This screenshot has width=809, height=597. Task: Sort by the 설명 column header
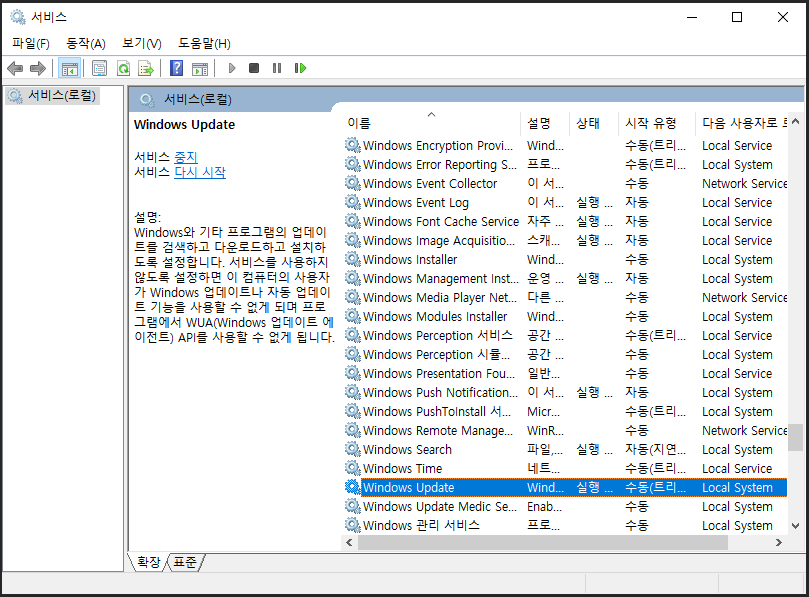(x=544, y=123)
